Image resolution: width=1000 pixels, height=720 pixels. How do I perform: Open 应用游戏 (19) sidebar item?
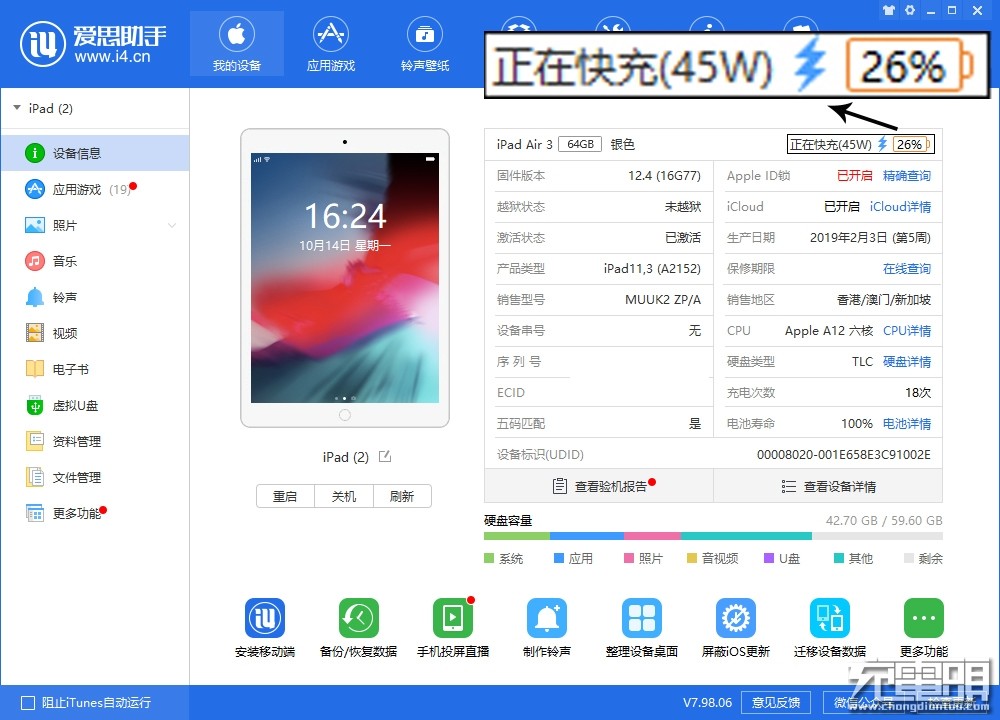[95, 189]
